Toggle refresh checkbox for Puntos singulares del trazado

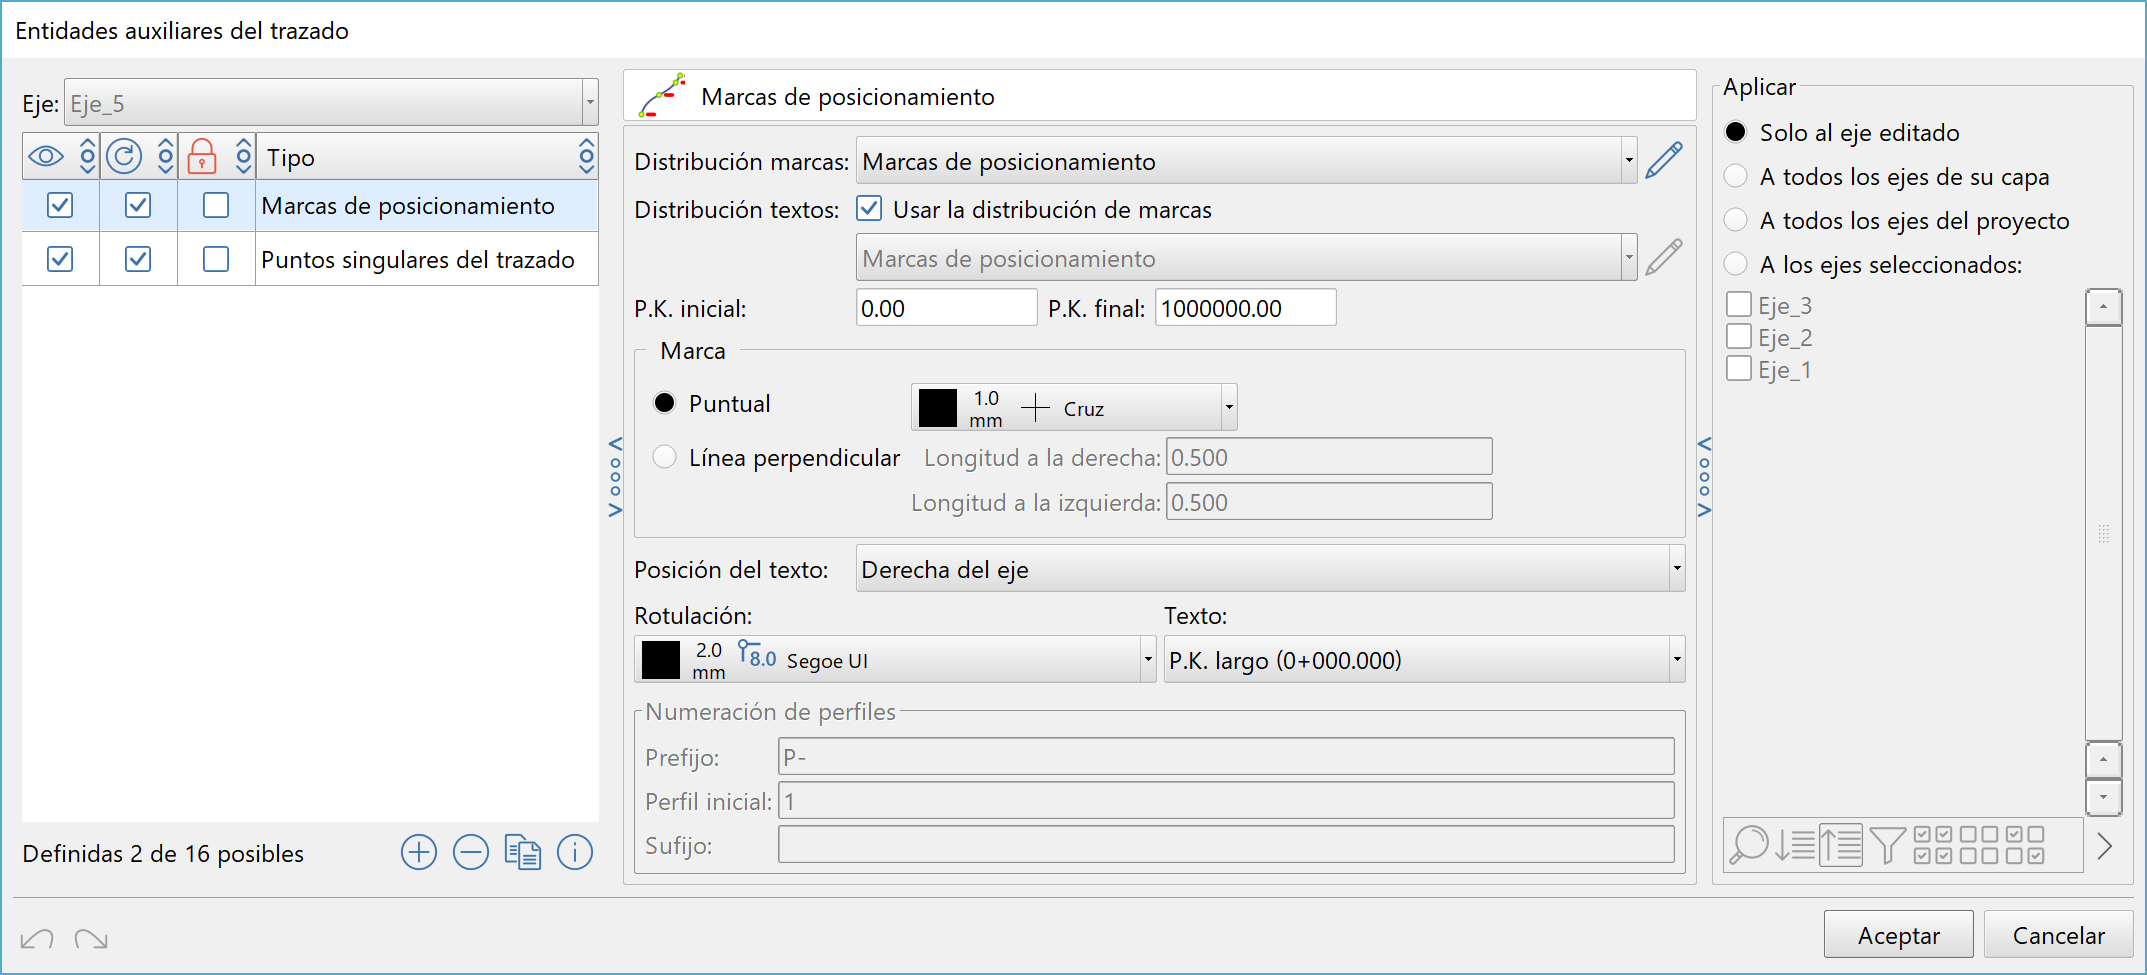click(138, 259)
